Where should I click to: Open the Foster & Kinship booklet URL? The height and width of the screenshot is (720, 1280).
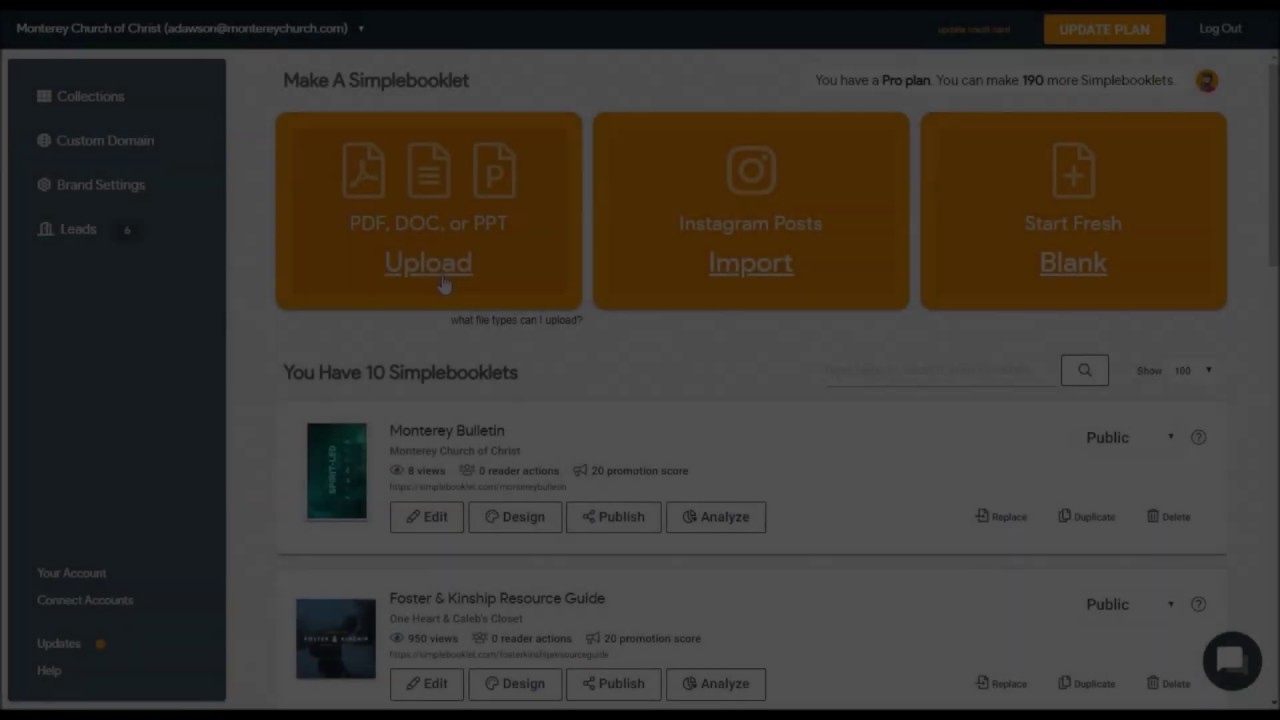[x=498, y=655]
